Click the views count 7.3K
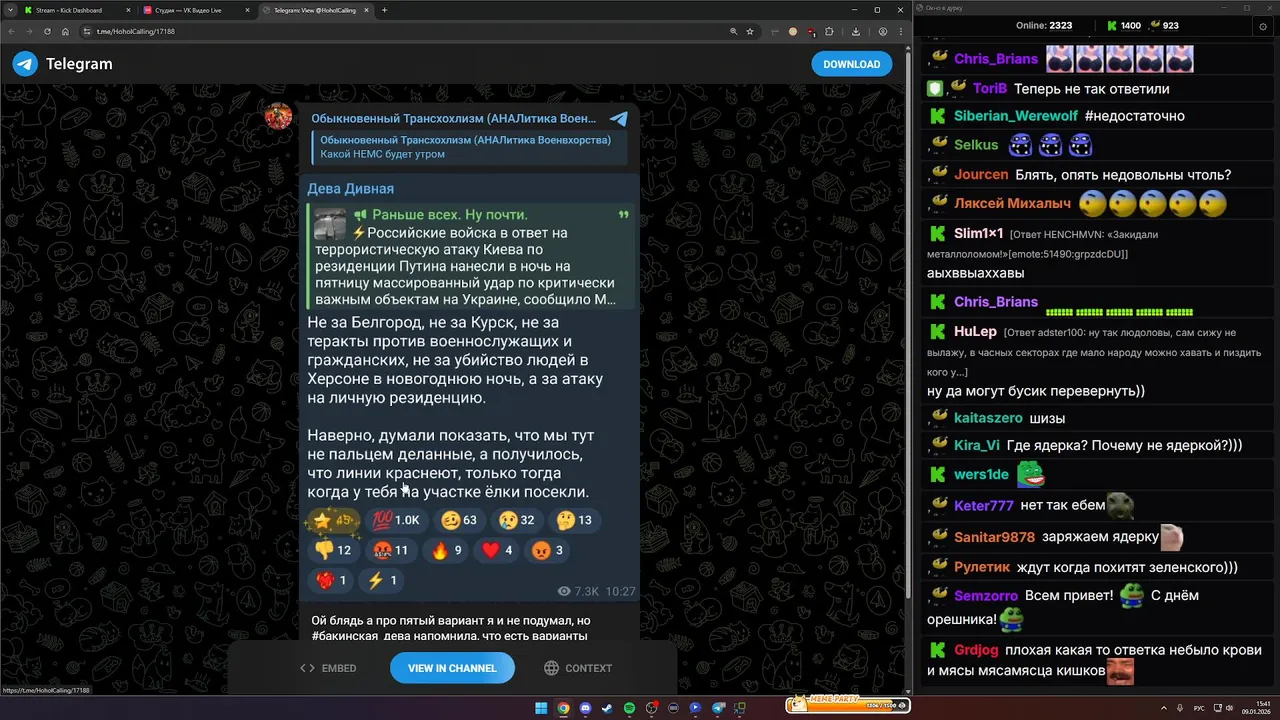 [578, 591]
